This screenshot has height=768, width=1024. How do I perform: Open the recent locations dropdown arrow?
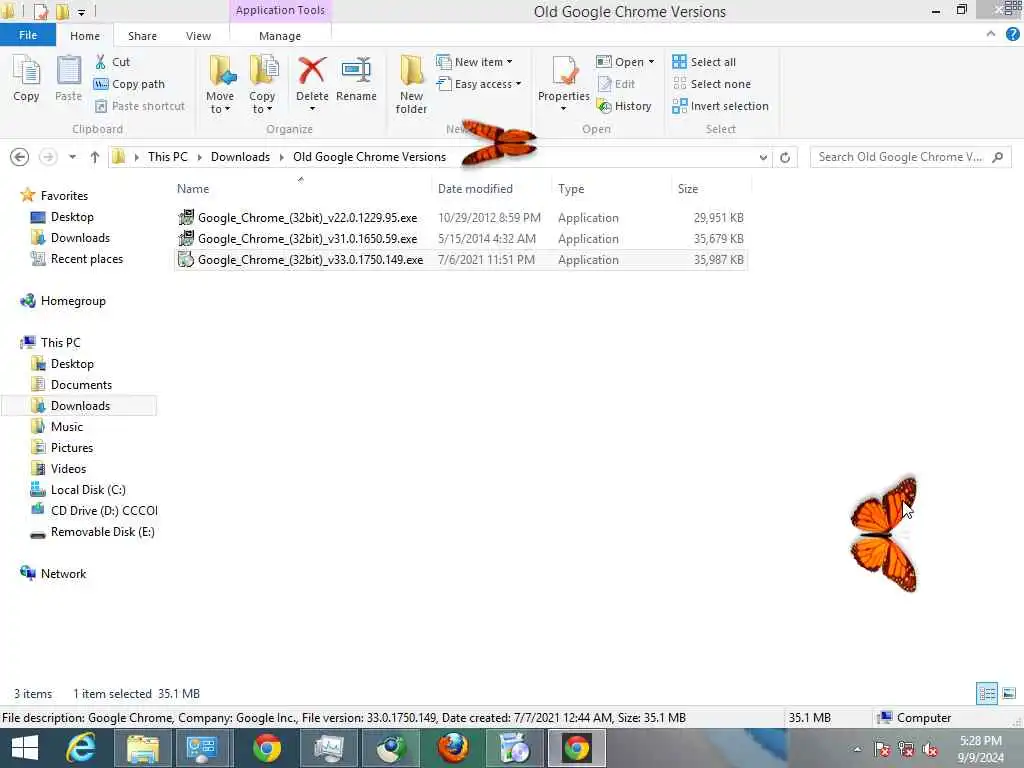point(72,157)
